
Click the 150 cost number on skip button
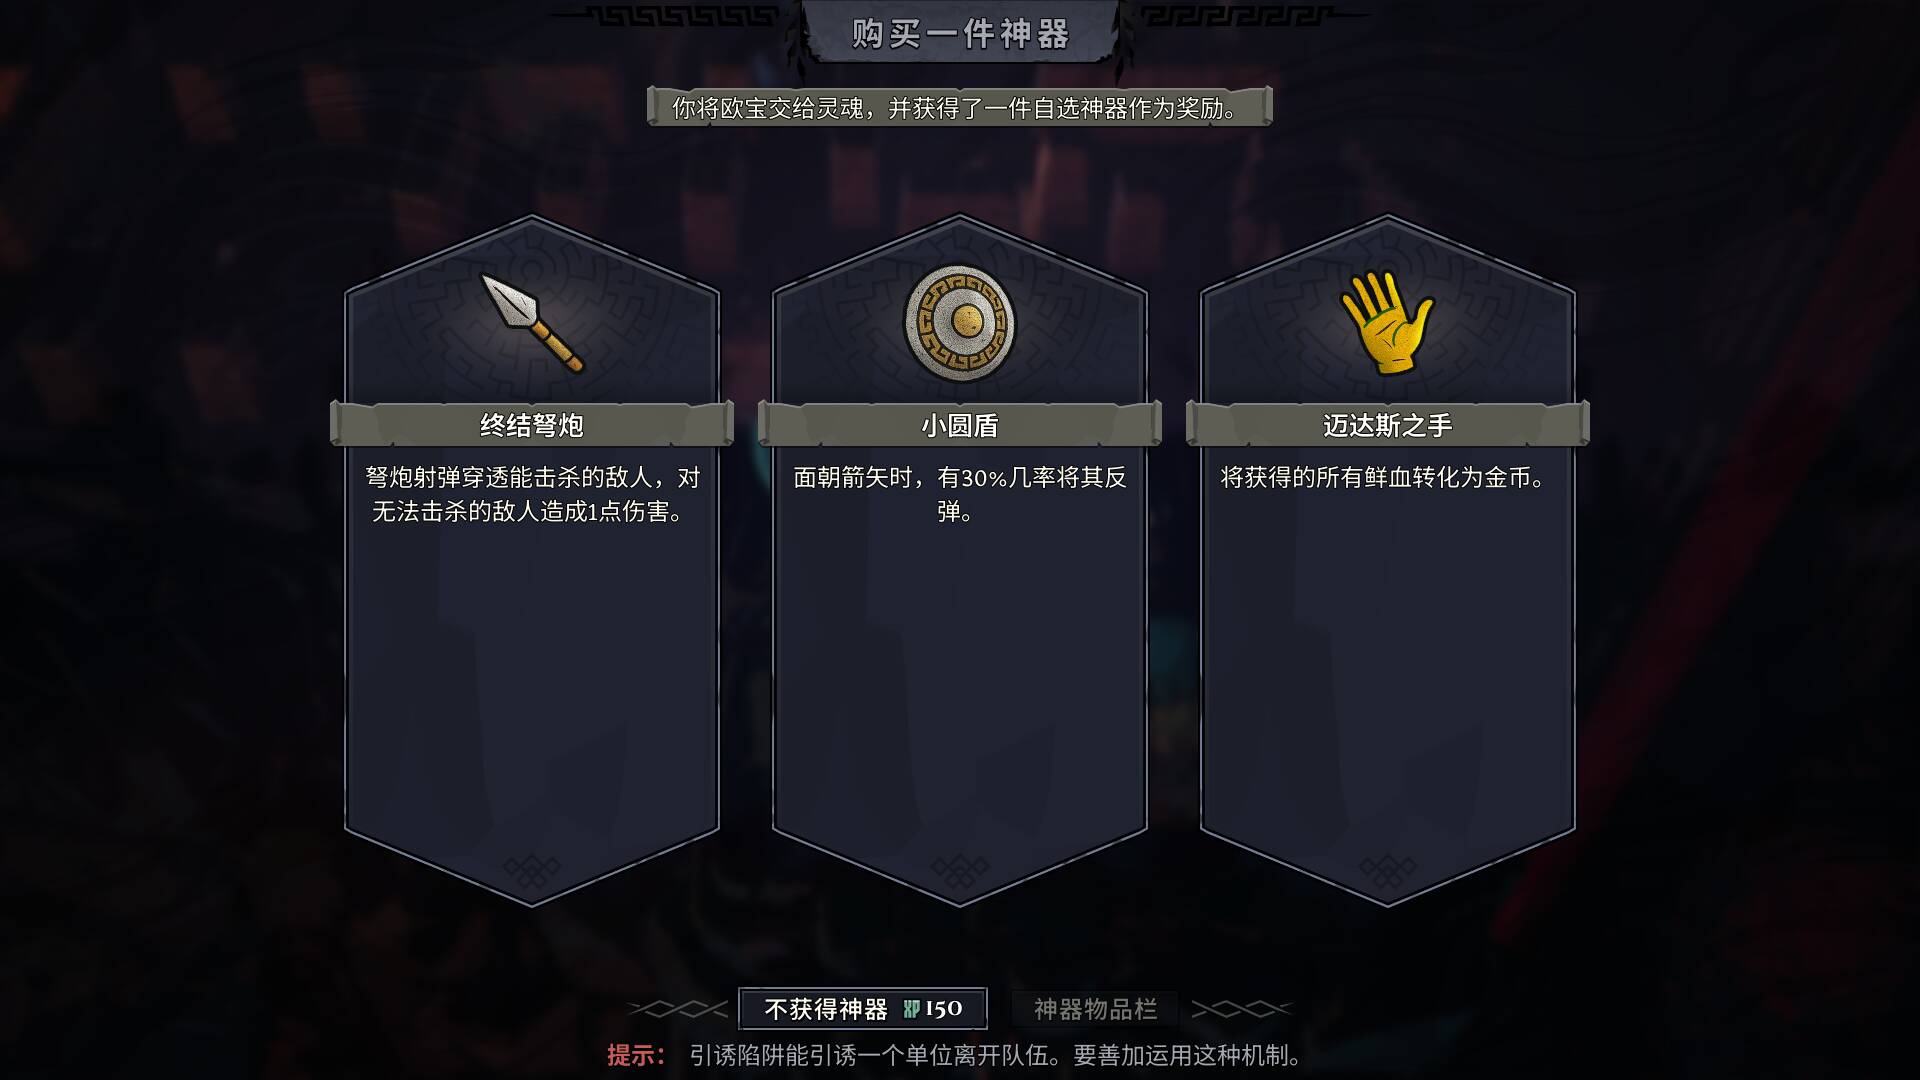[944, 1009]
